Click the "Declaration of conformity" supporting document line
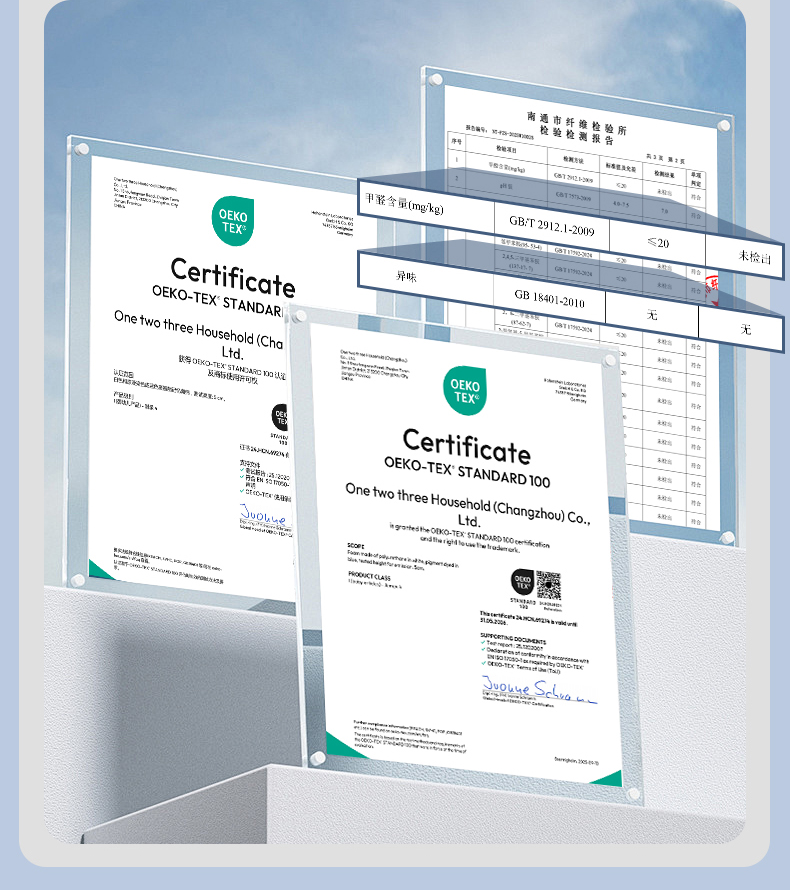 pyautogui.click(x=537, y=656)
